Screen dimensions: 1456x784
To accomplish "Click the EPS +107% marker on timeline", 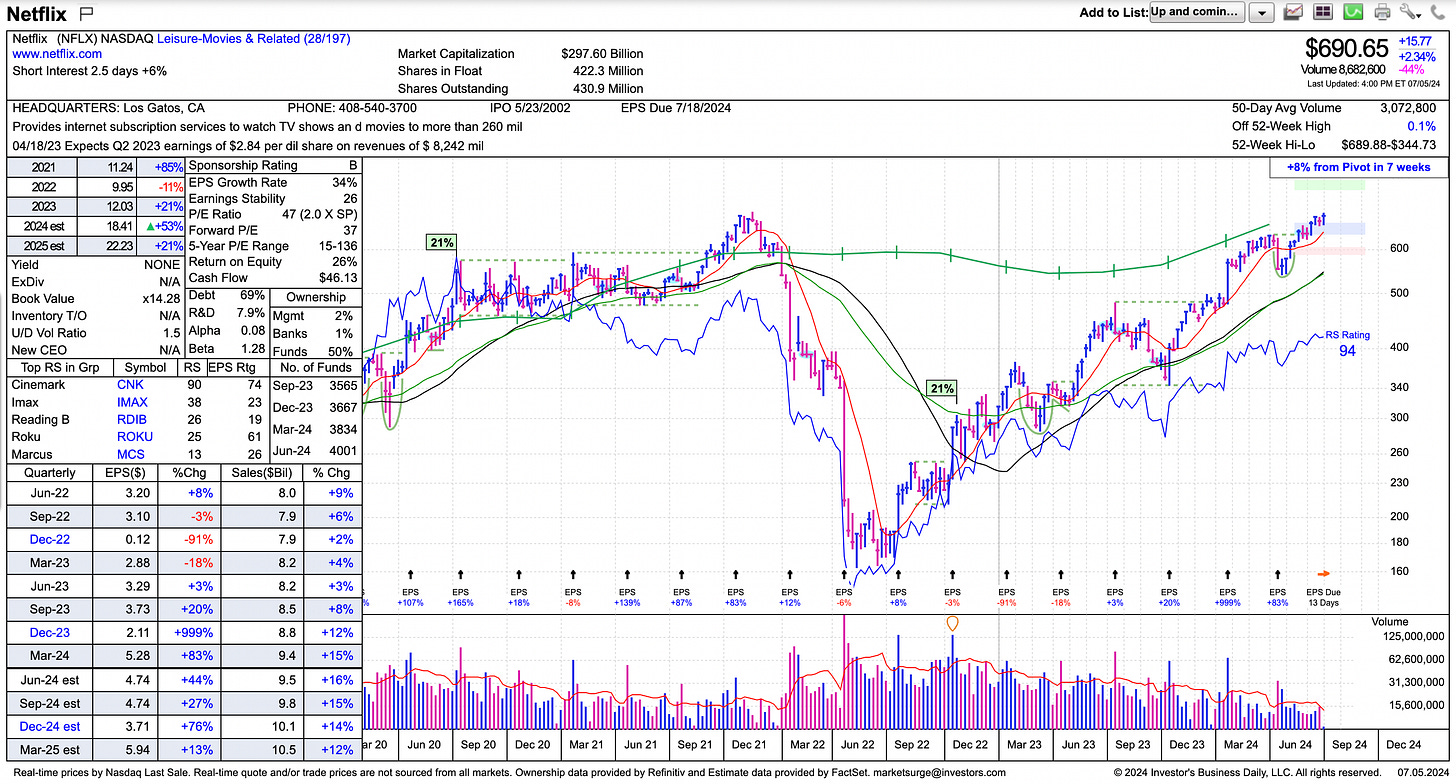I will (410, 597).
